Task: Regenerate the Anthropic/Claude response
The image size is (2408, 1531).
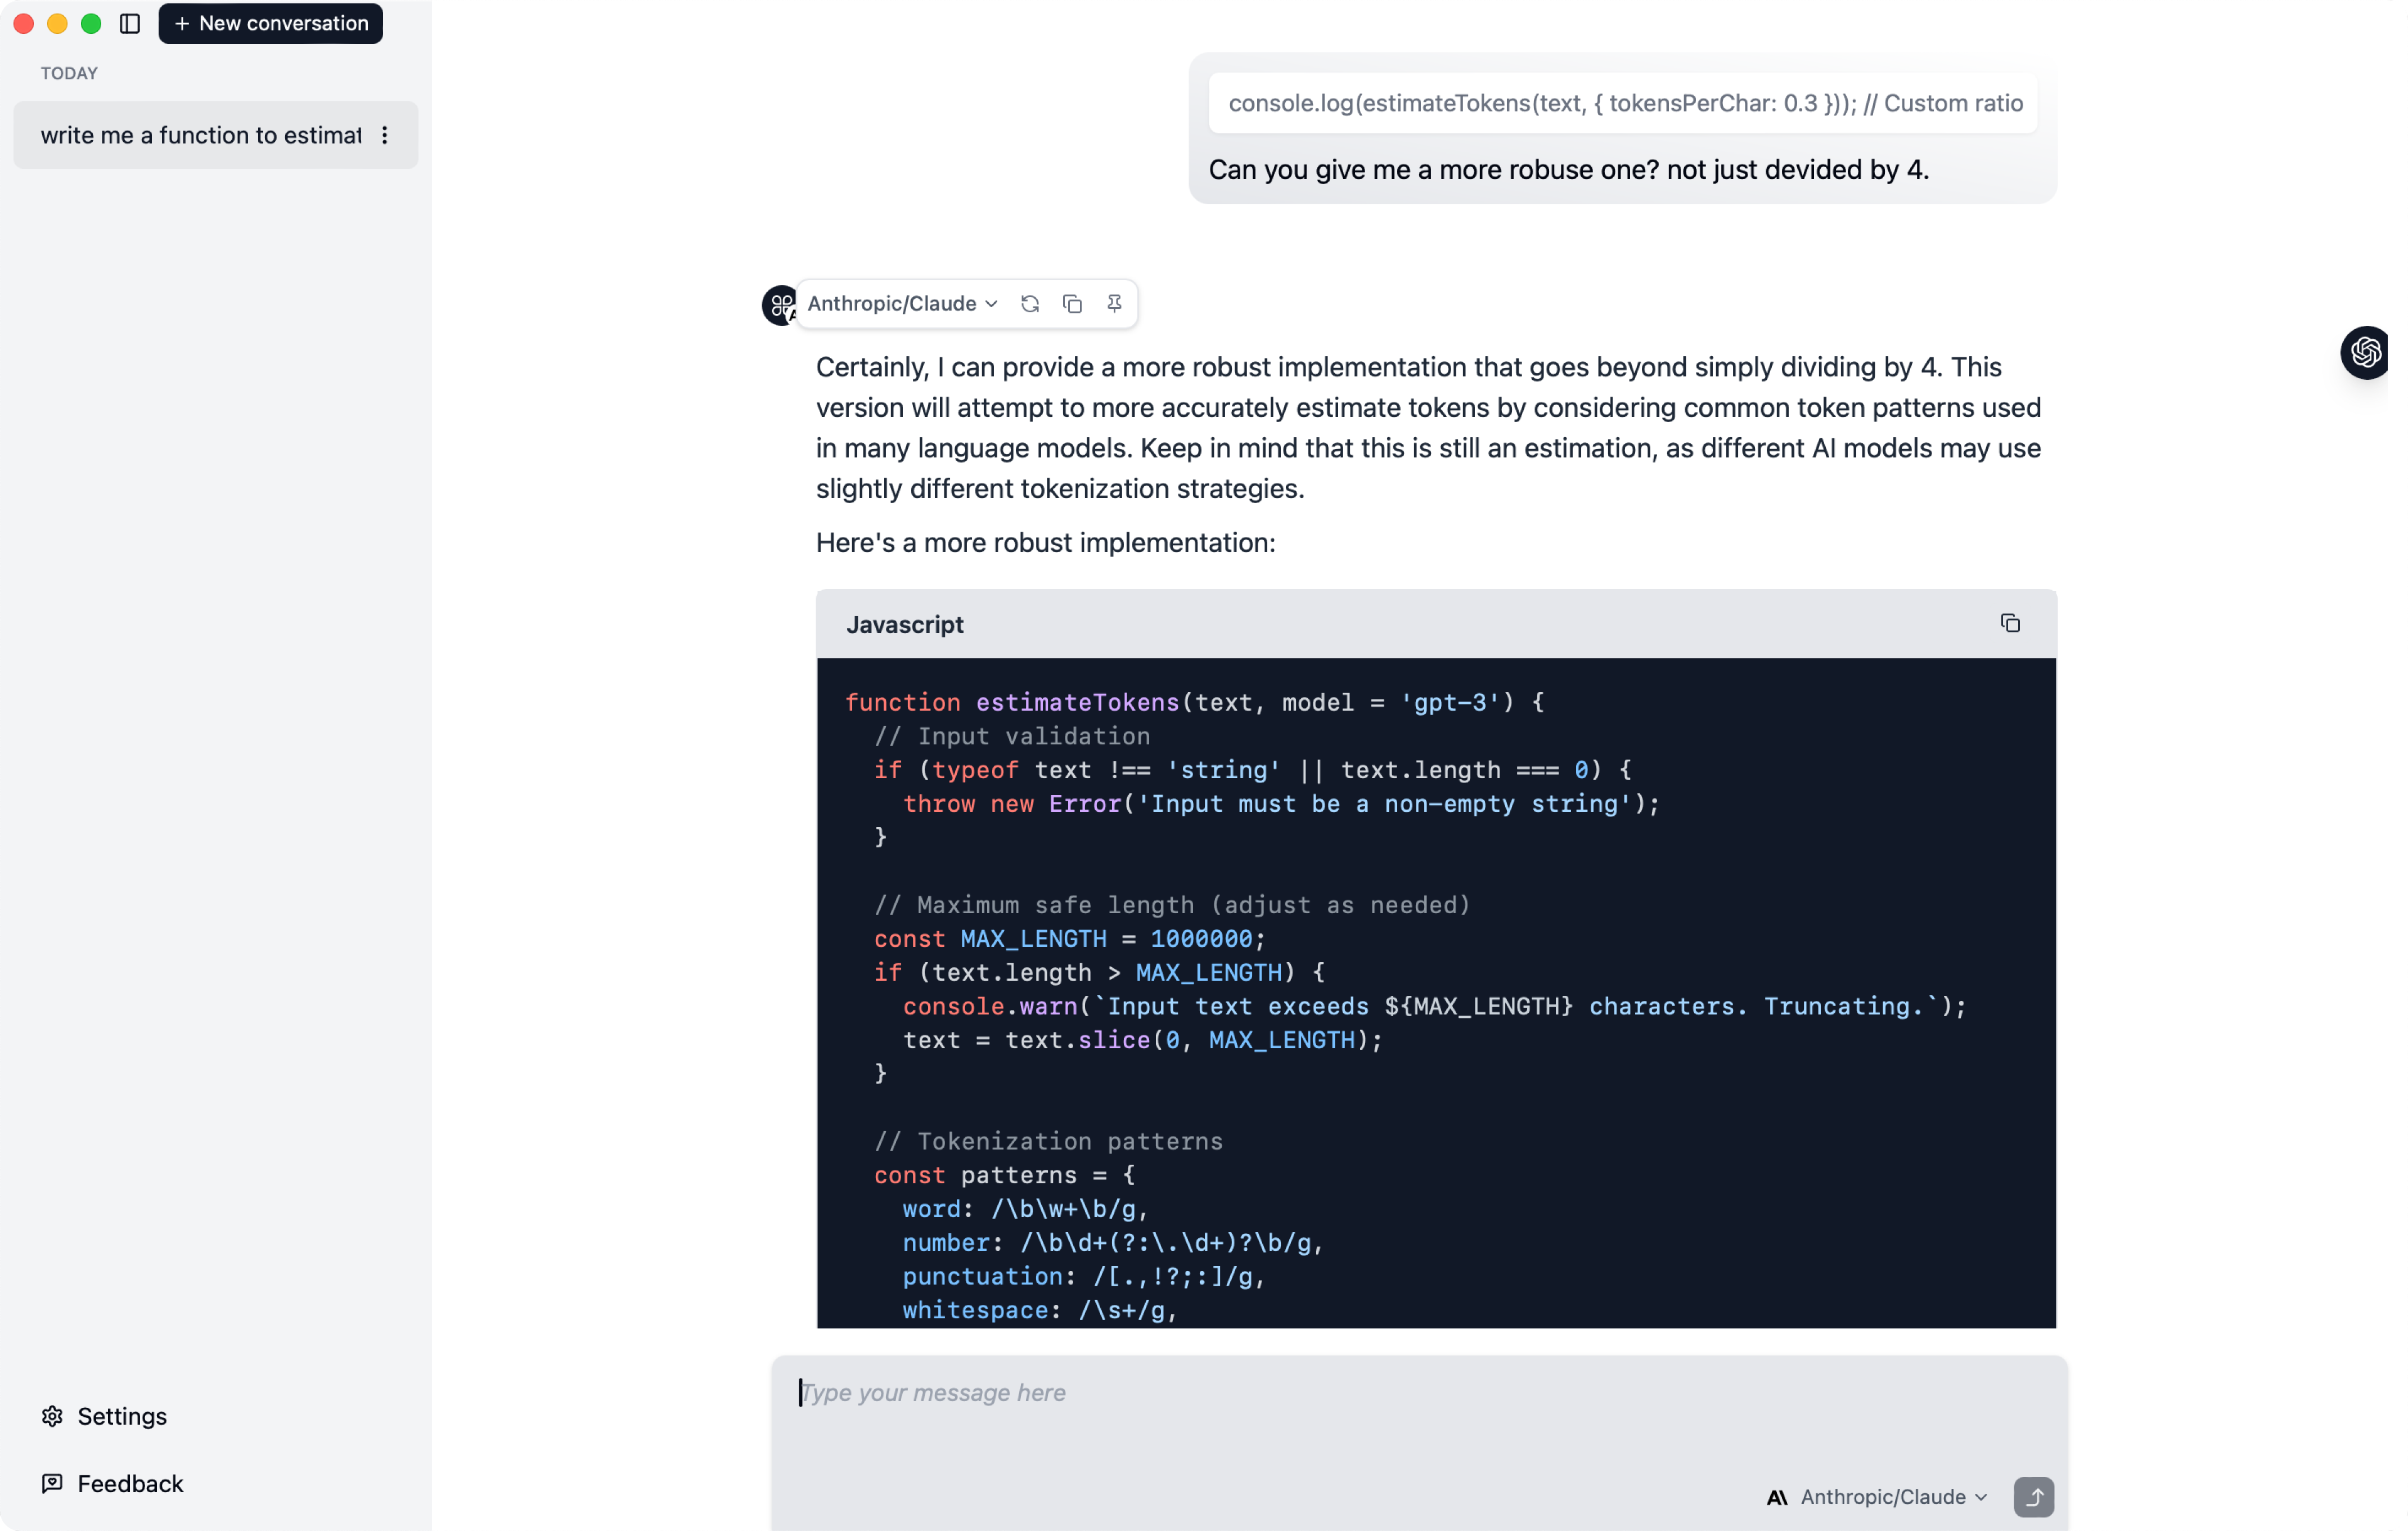Action: [1030, 303]
